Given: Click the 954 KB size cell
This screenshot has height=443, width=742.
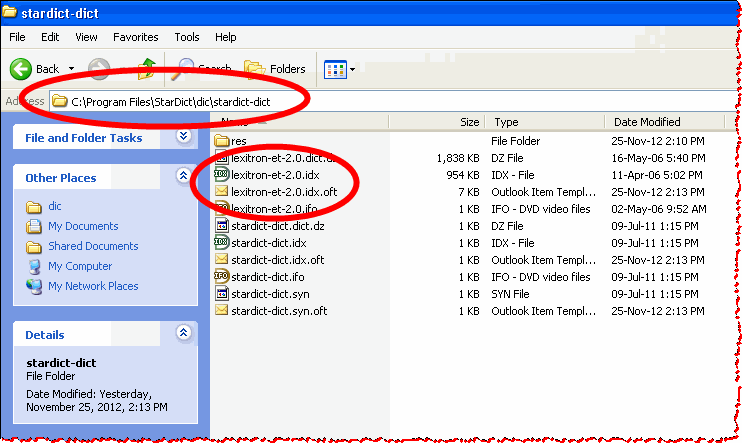Looking at the screenshot, I should (x=463, y=175).
